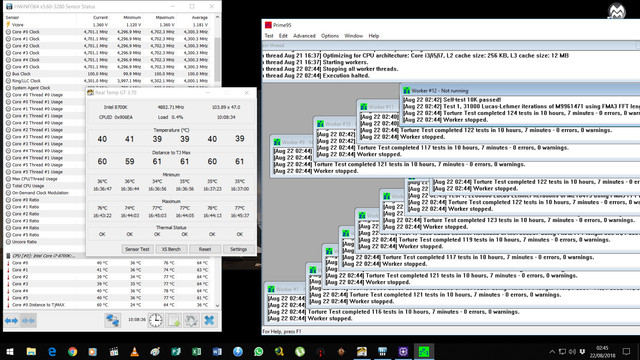This screenshot has width=640, height=360.
Task: Click the Worker #10 window icon
Action: (320, 124)
